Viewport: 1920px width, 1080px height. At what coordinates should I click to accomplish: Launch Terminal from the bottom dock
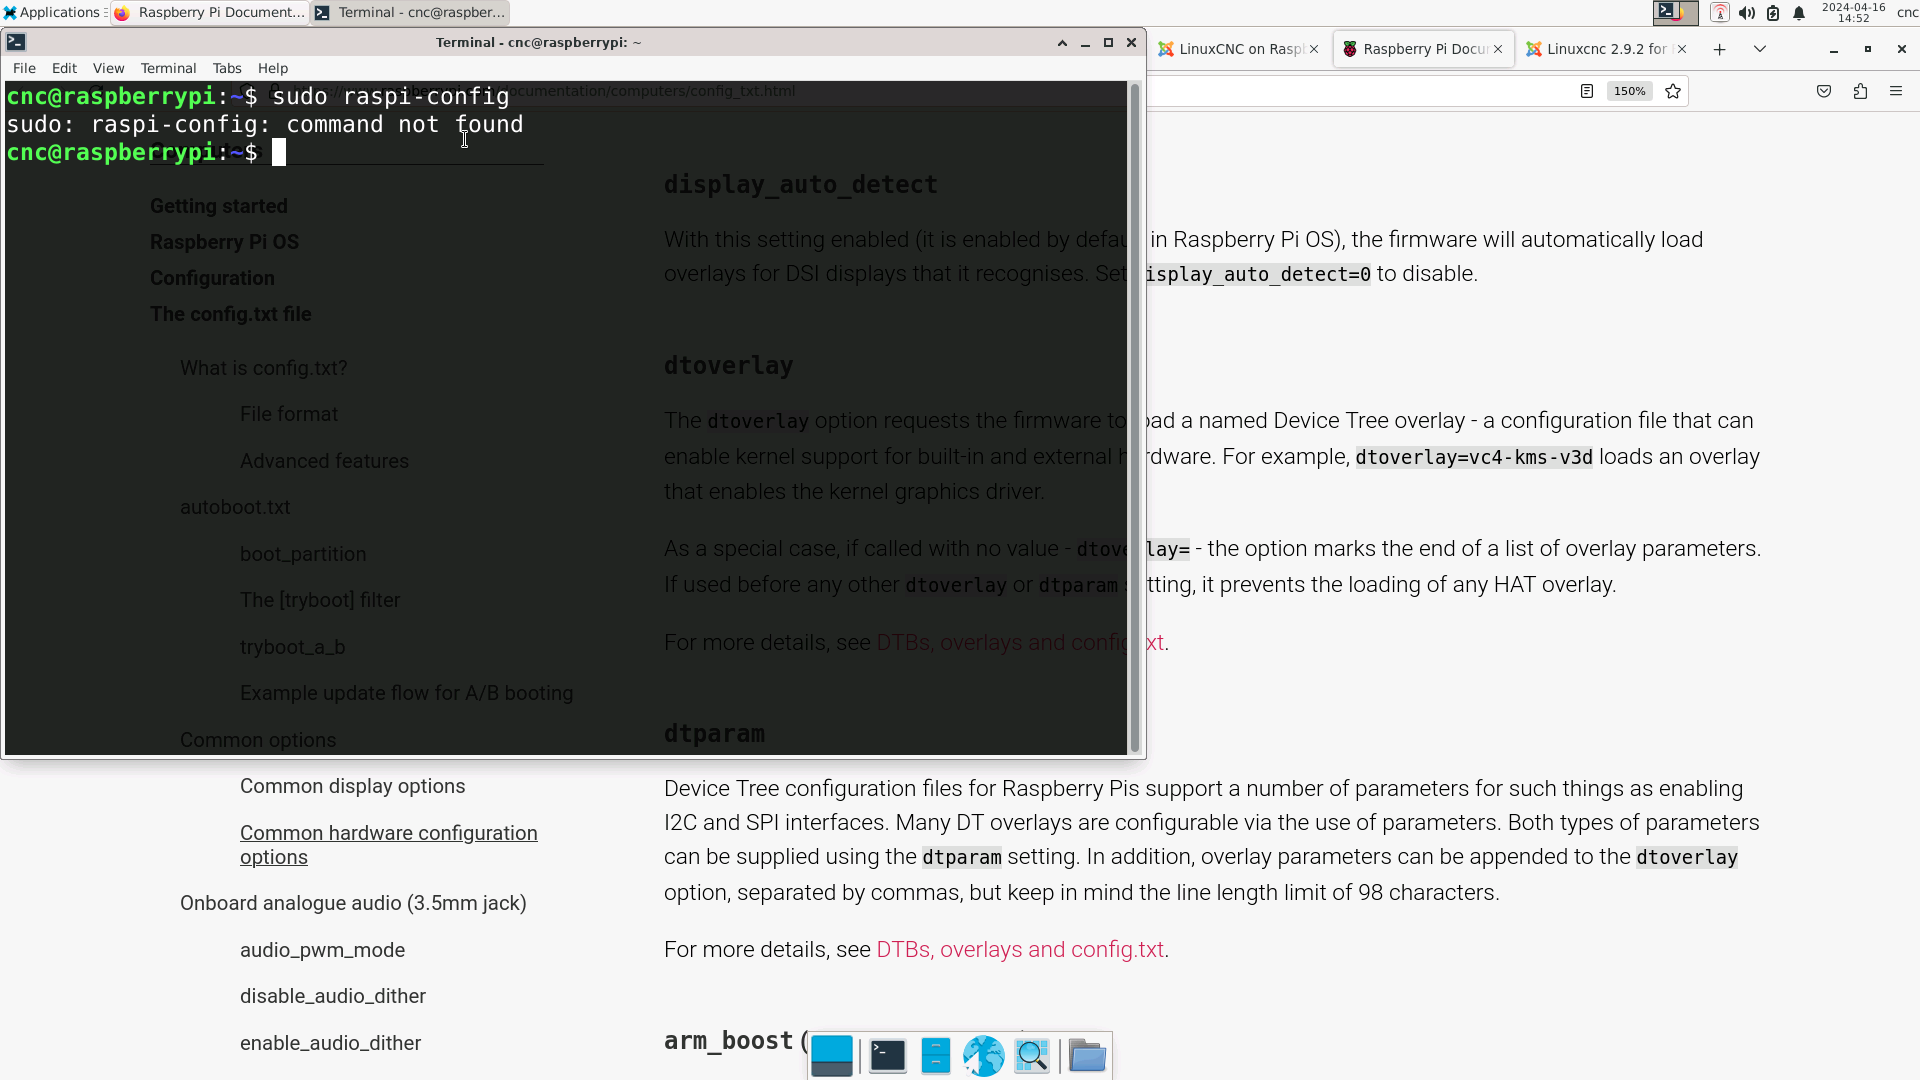pyautogui.click(x=887, y=1056)
